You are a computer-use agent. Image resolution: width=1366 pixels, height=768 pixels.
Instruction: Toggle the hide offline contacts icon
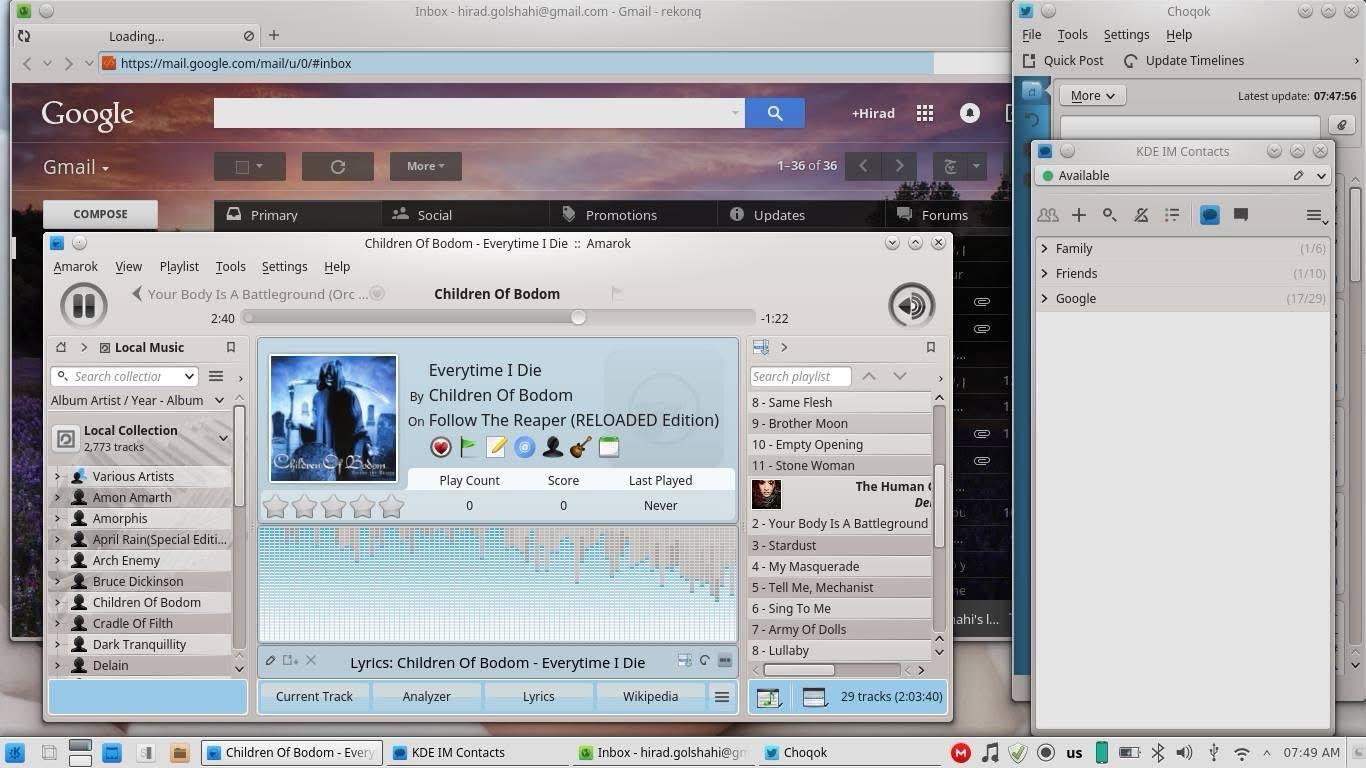(x=1141, y=215)
